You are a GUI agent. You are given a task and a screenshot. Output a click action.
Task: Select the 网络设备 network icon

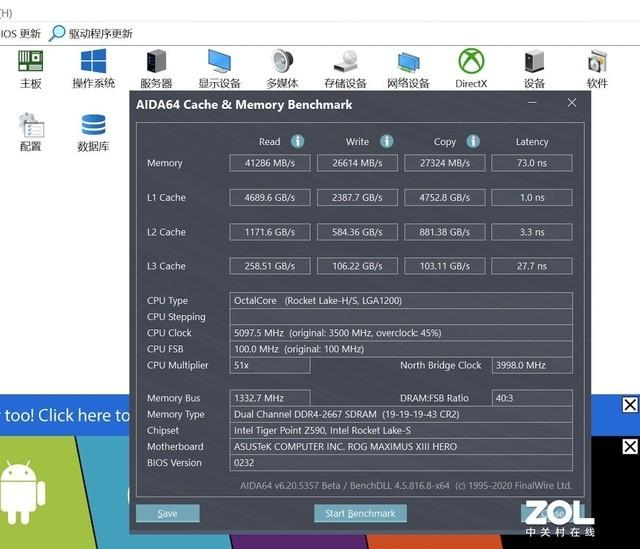tap(409, 62)
